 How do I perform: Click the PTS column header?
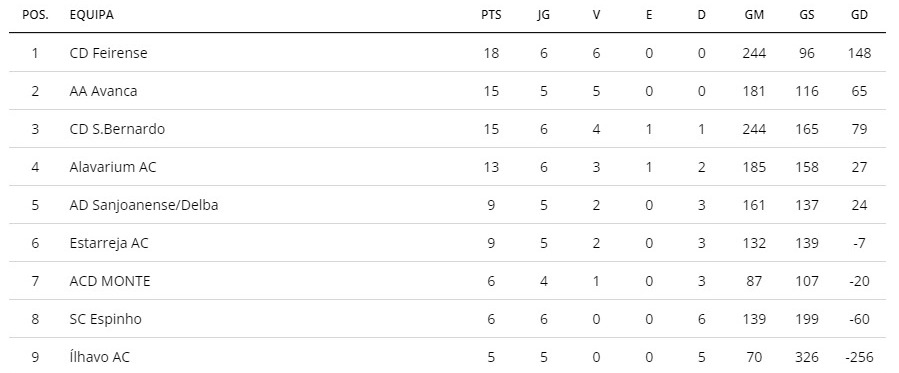coord(491,15)
